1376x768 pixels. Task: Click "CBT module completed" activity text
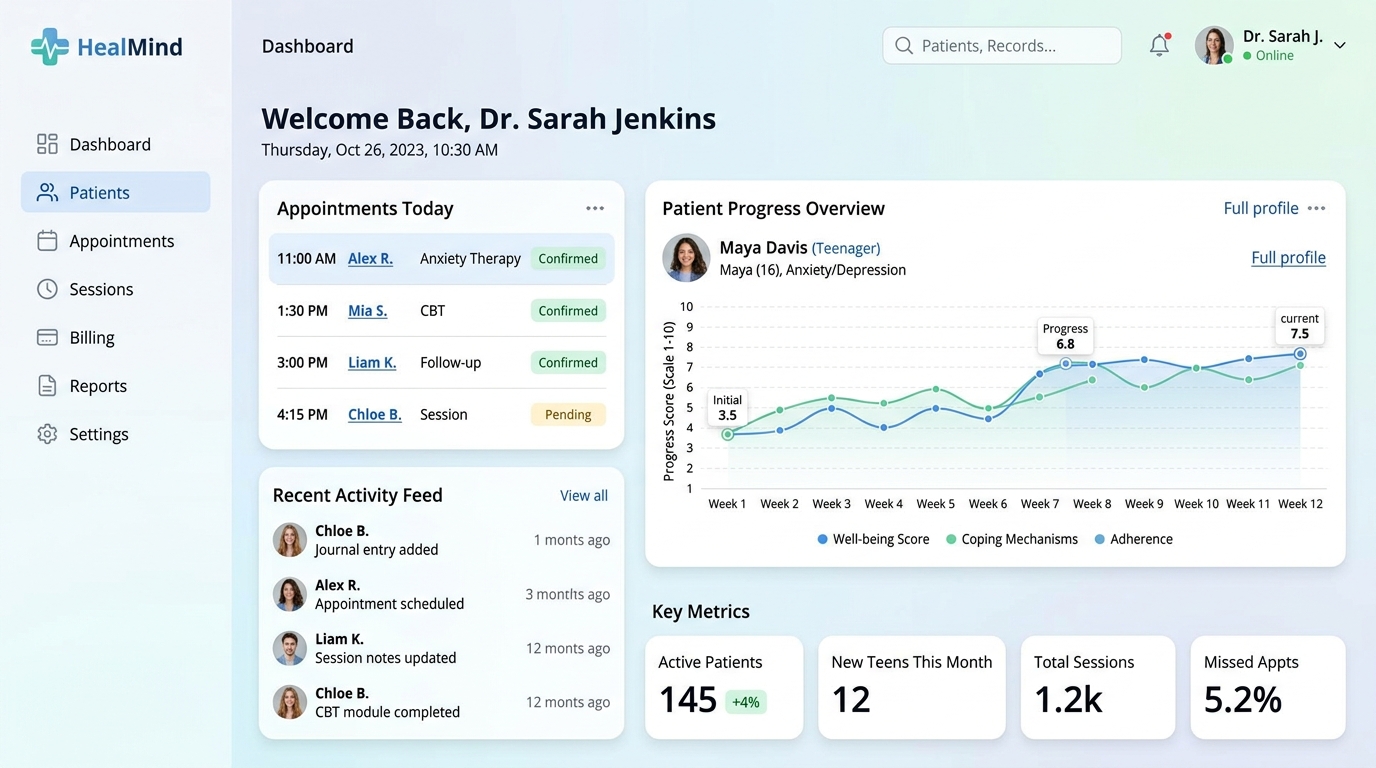(387, 712)
